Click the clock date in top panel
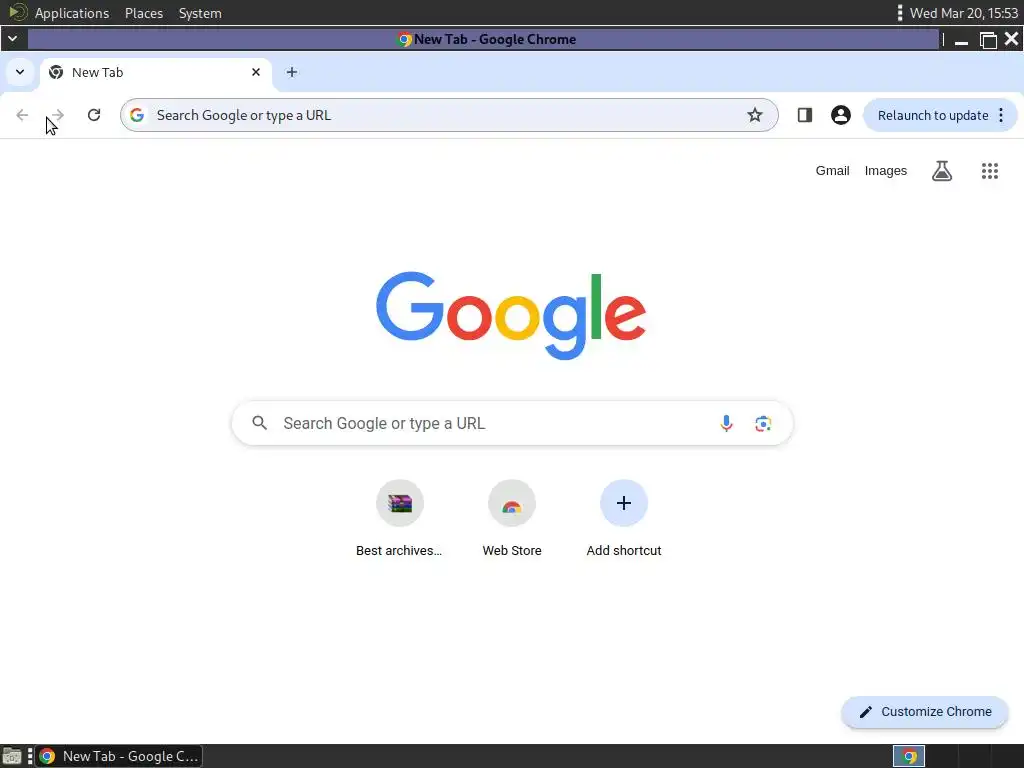This screenshot has height=768, width=1024. tap(964, 13)
